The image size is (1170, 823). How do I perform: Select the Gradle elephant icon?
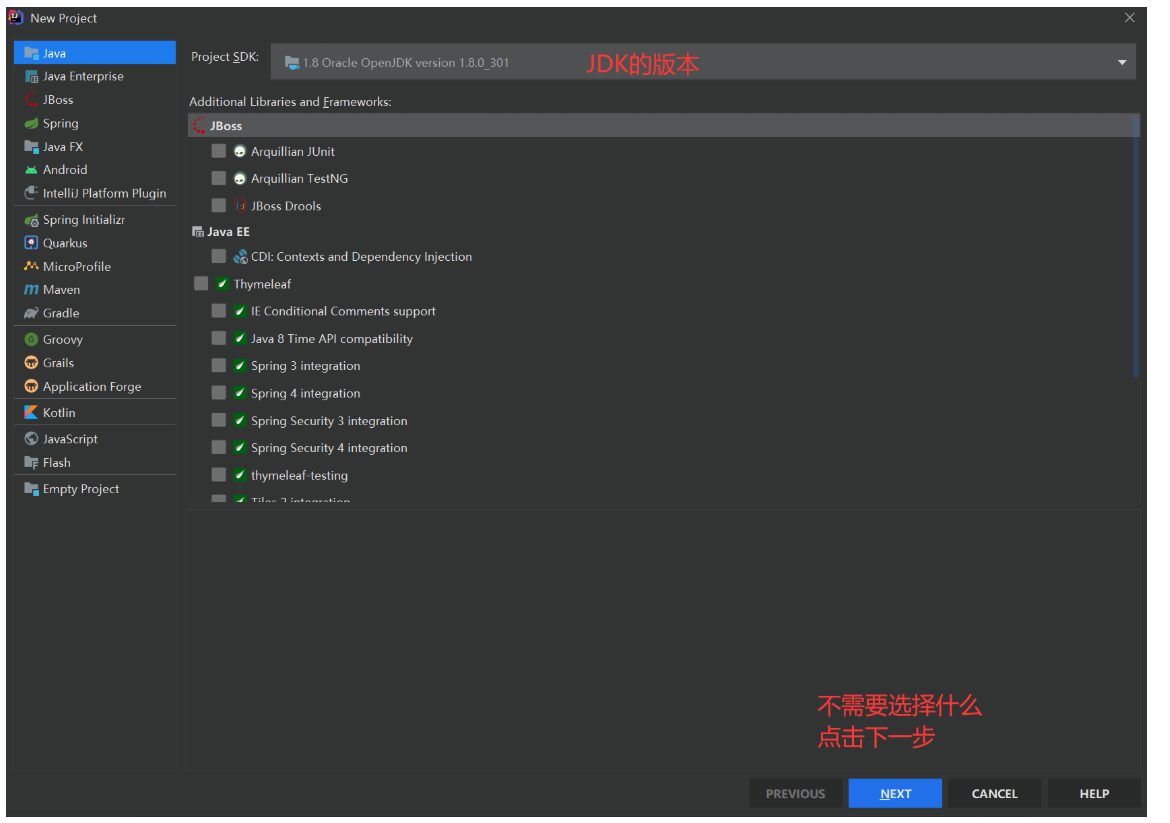(31, 313)
